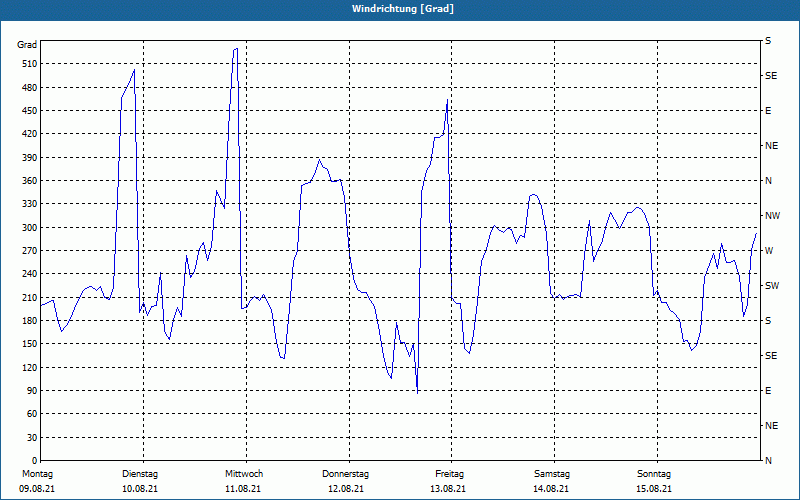The height and width of the screenshot is (500, 800).
Task: Click the 450 degree axis value
Action: [30, 111]
